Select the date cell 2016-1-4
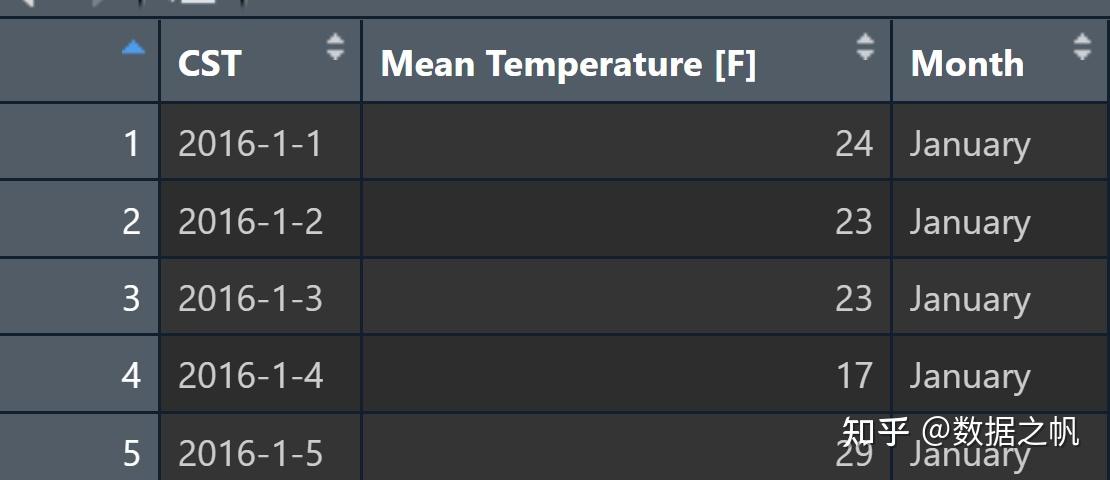Screen dimensions: 1110x480 (x=250, y=376)
